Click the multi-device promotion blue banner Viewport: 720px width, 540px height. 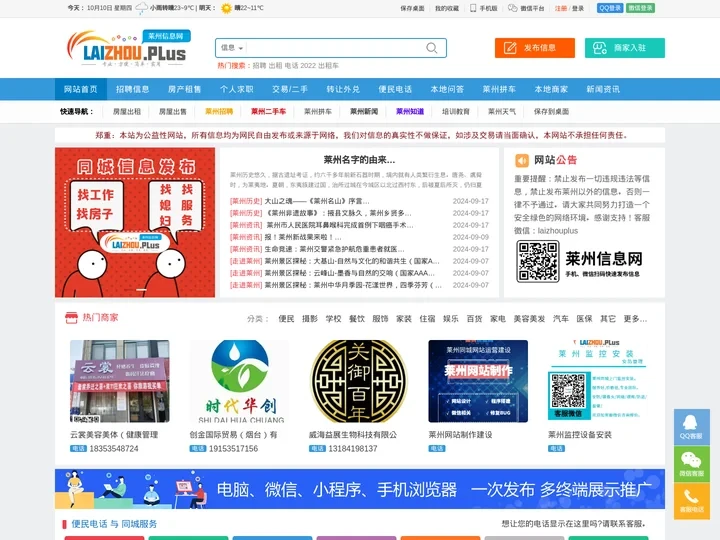[x=360, y=489]
